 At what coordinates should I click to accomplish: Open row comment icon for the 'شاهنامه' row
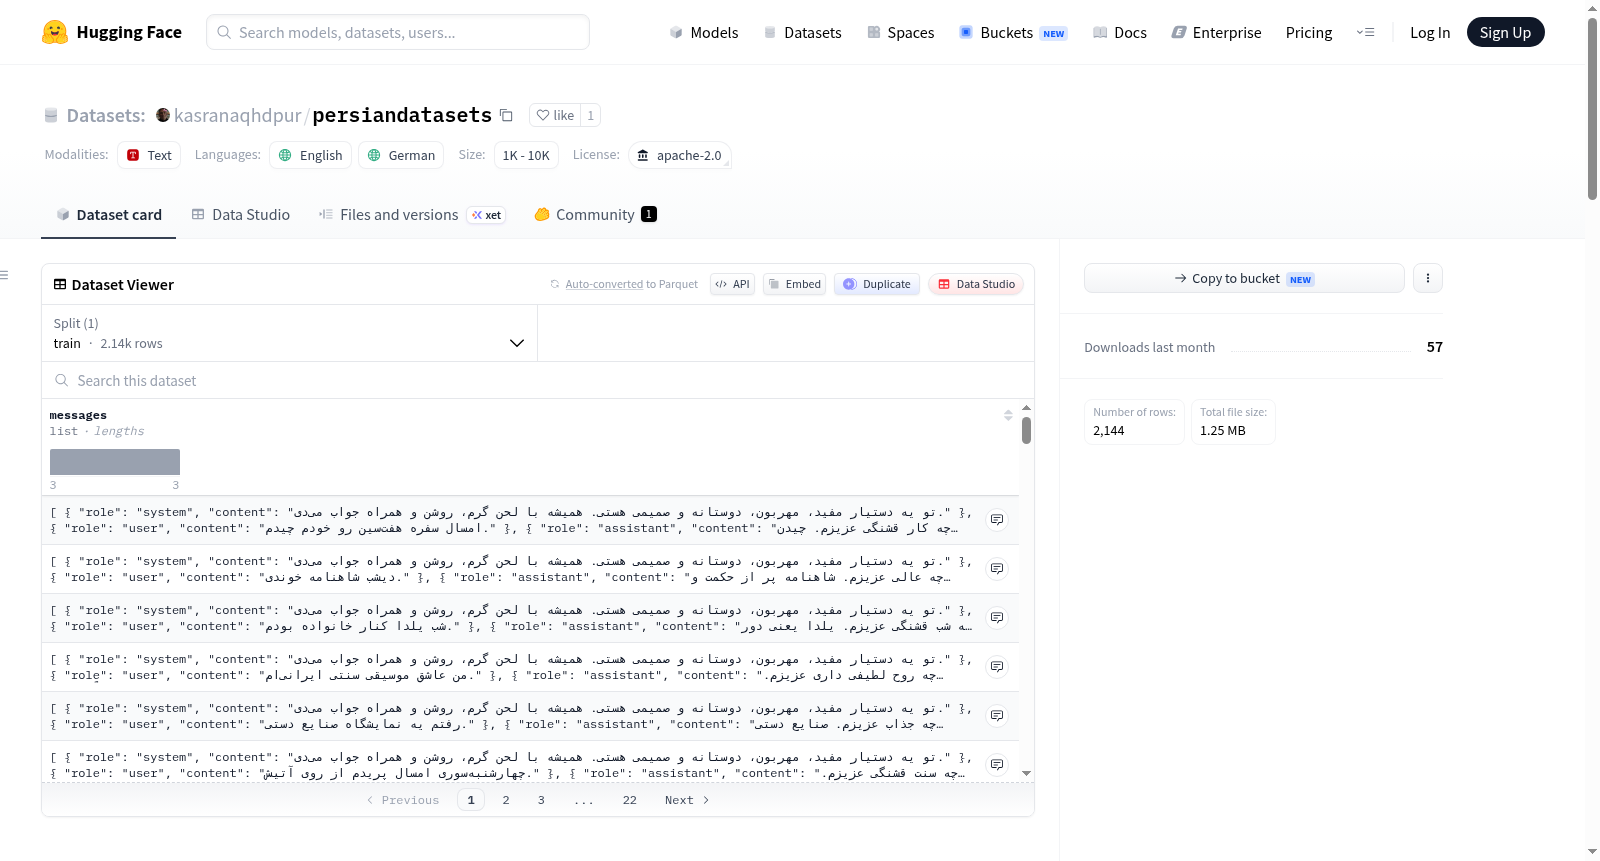[x=997, y=569]
